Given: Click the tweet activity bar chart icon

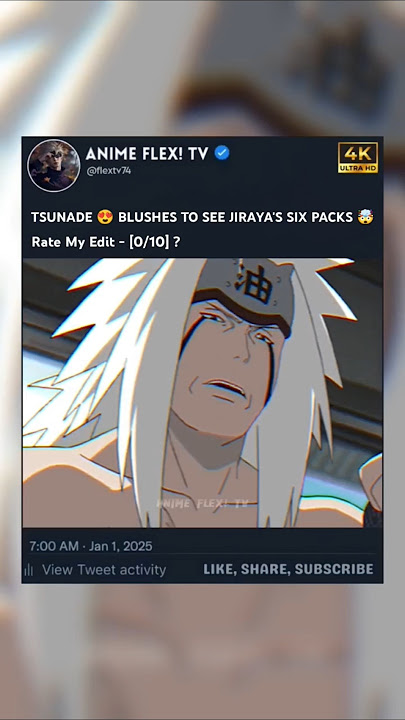Looking at the screenshot, I should pos(28,570).
